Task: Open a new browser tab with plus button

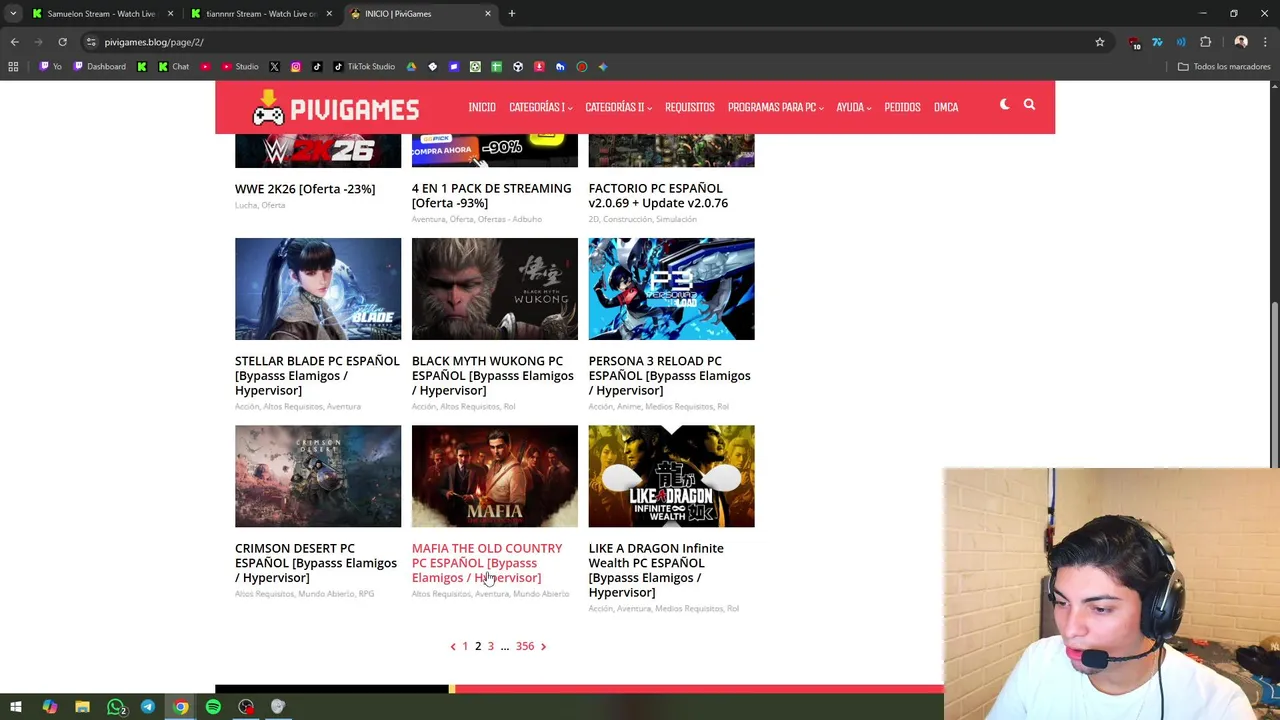Action: tap(512, 14)
